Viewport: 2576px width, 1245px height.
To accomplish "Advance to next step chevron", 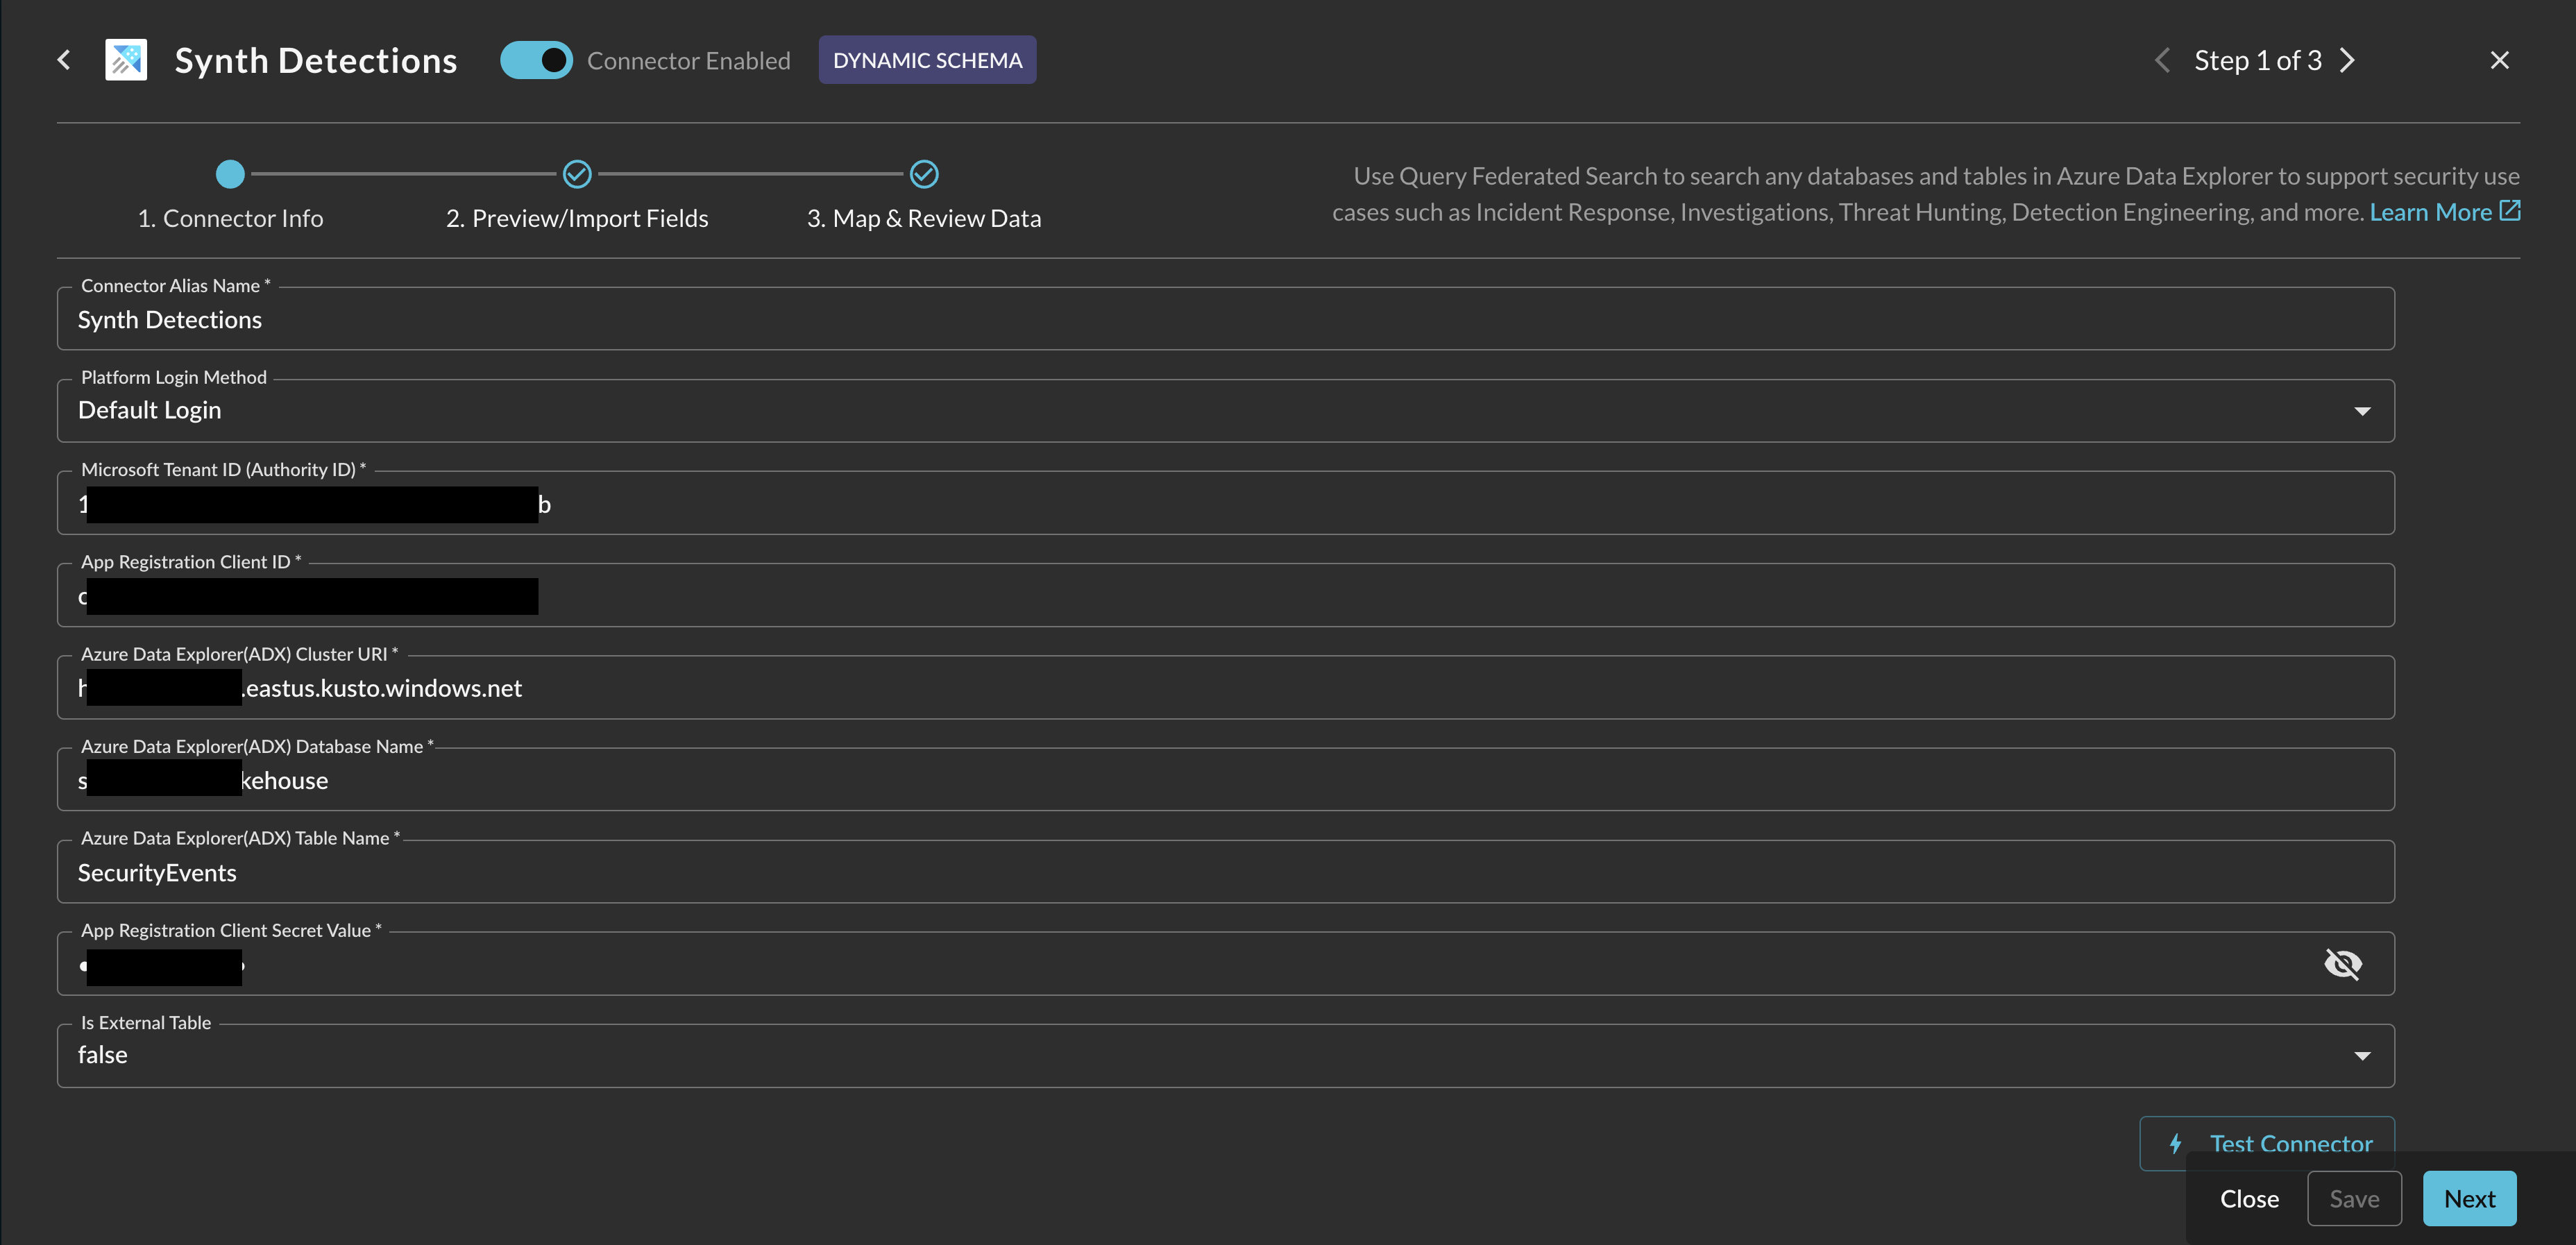I will (2347, 60).
